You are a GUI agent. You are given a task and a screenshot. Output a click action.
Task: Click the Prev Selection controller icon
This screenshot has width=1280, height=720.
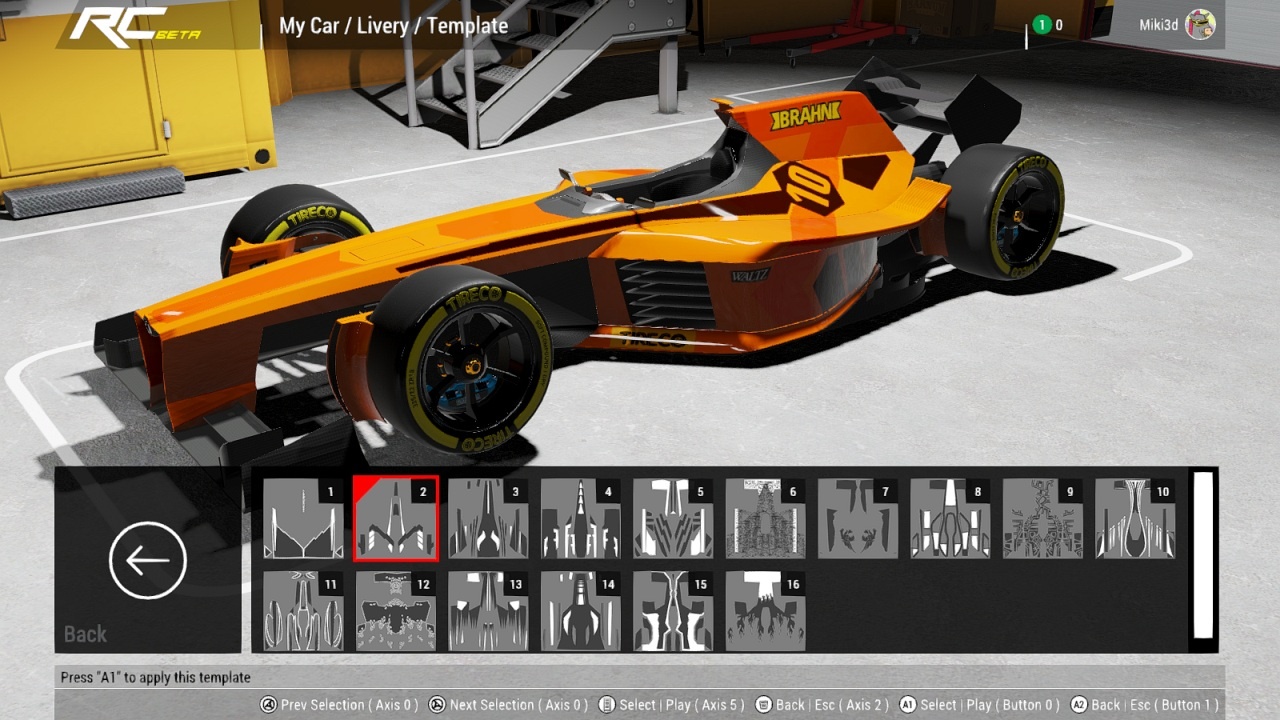(268, 705)
